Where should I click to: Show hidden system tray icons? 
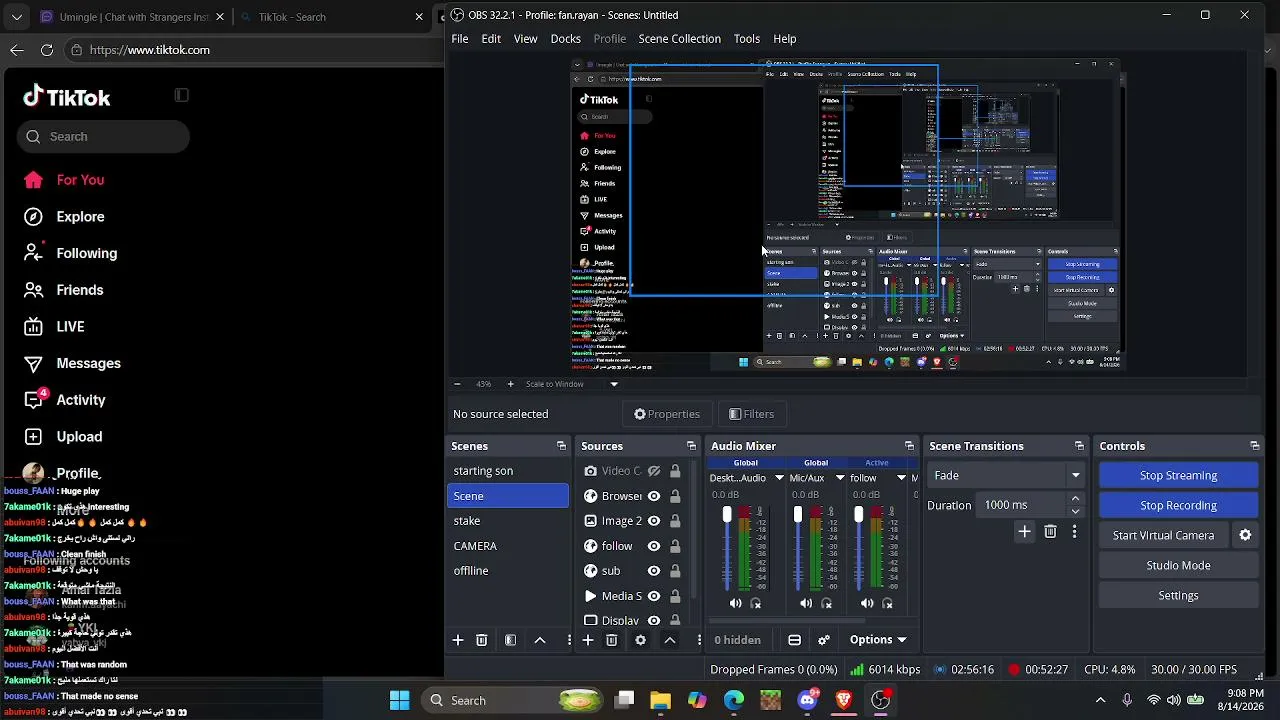tap(1101, 700)
